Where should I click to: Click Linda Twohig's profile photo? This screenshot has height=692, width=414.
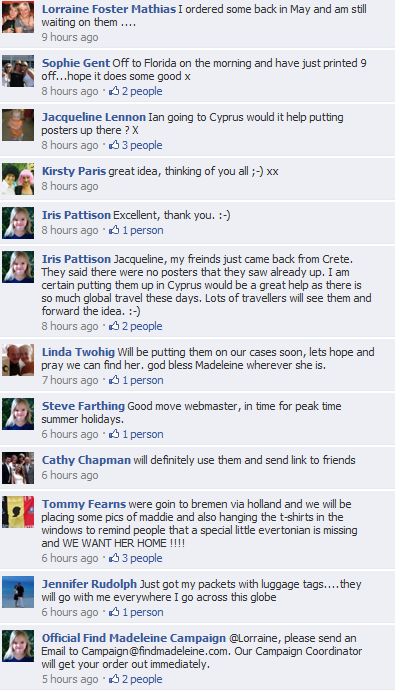[18, 360]
